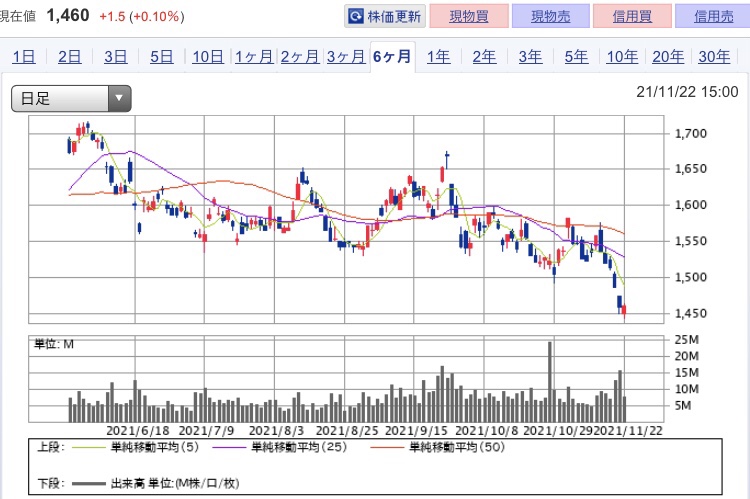Select the 2日 period tab

(70, 57)
